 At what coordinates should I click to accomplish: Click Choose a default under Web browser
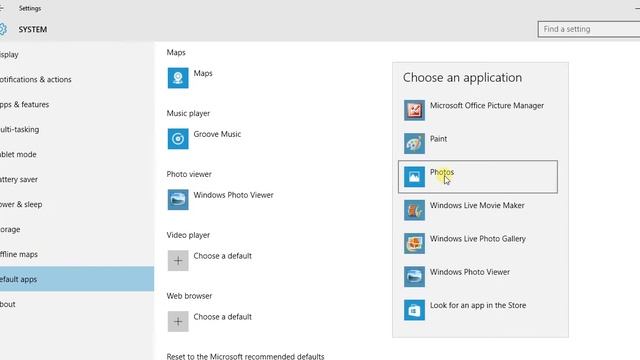coord(222,316)
